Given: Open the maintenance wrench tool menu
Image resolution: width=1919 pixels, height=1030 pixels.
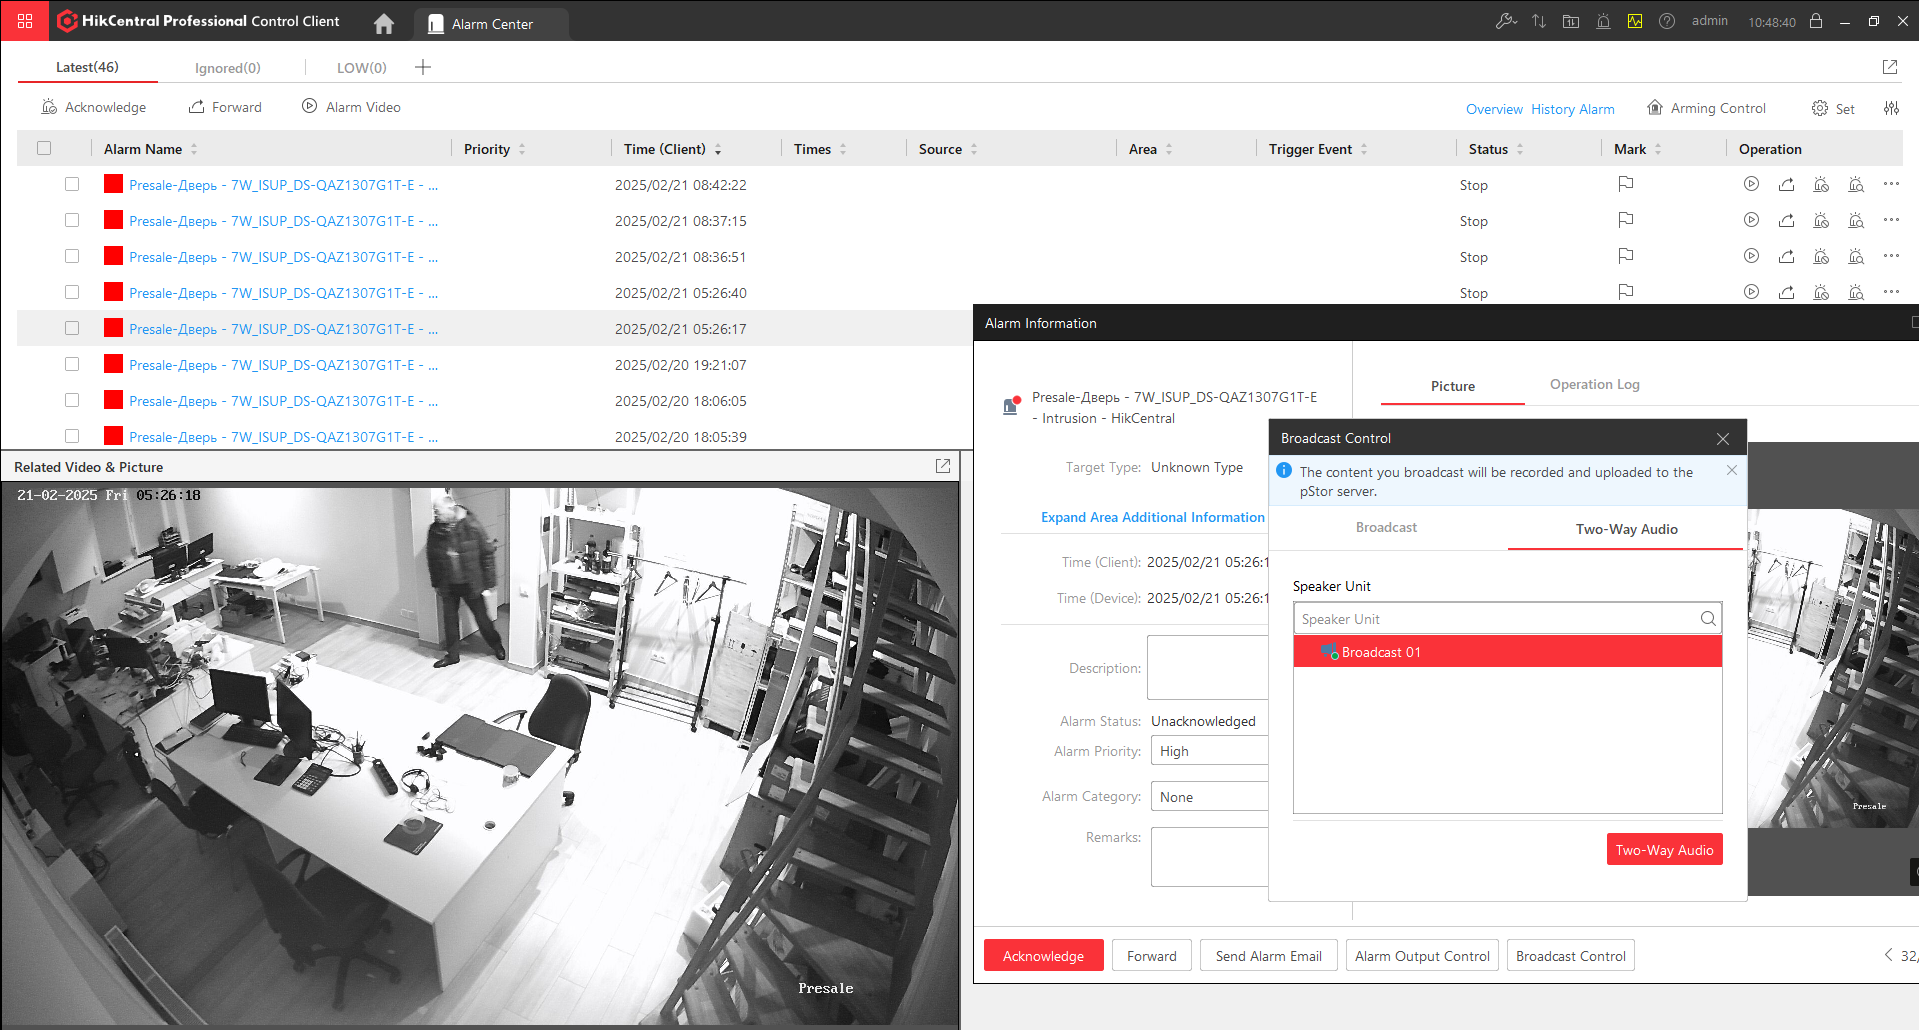Looking at the screenshot, I should pos(1505,21).
